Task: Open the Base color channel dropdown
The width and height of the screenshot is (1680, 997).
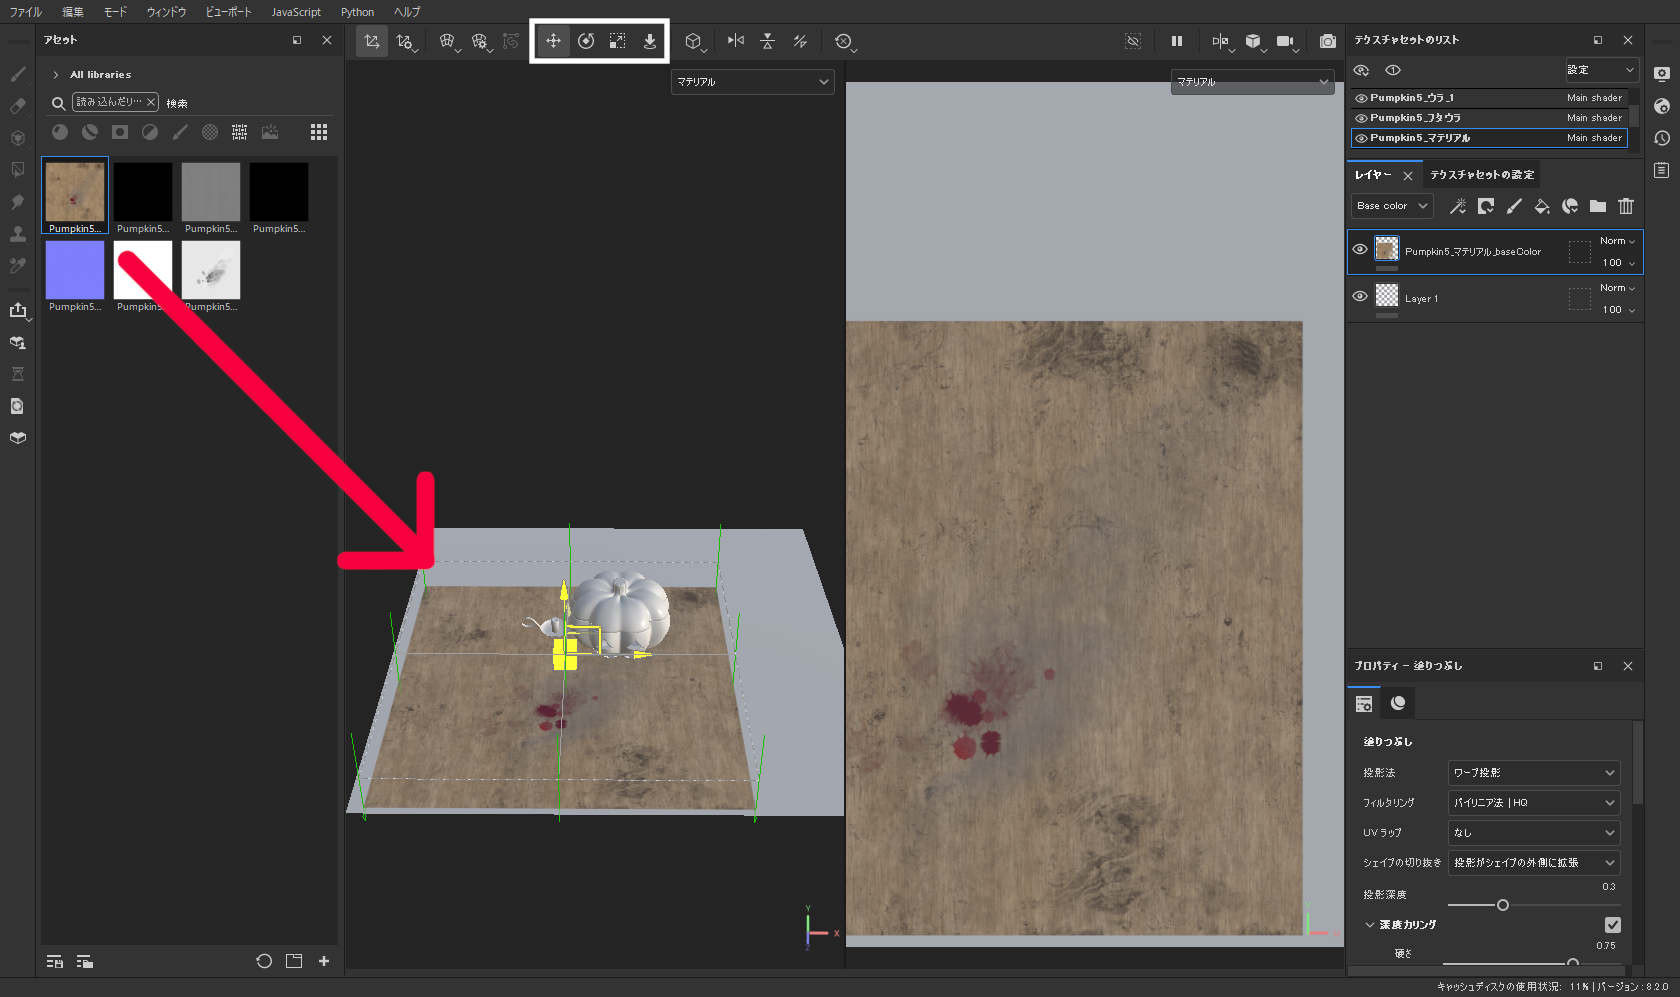Action: coord(1392,206)
